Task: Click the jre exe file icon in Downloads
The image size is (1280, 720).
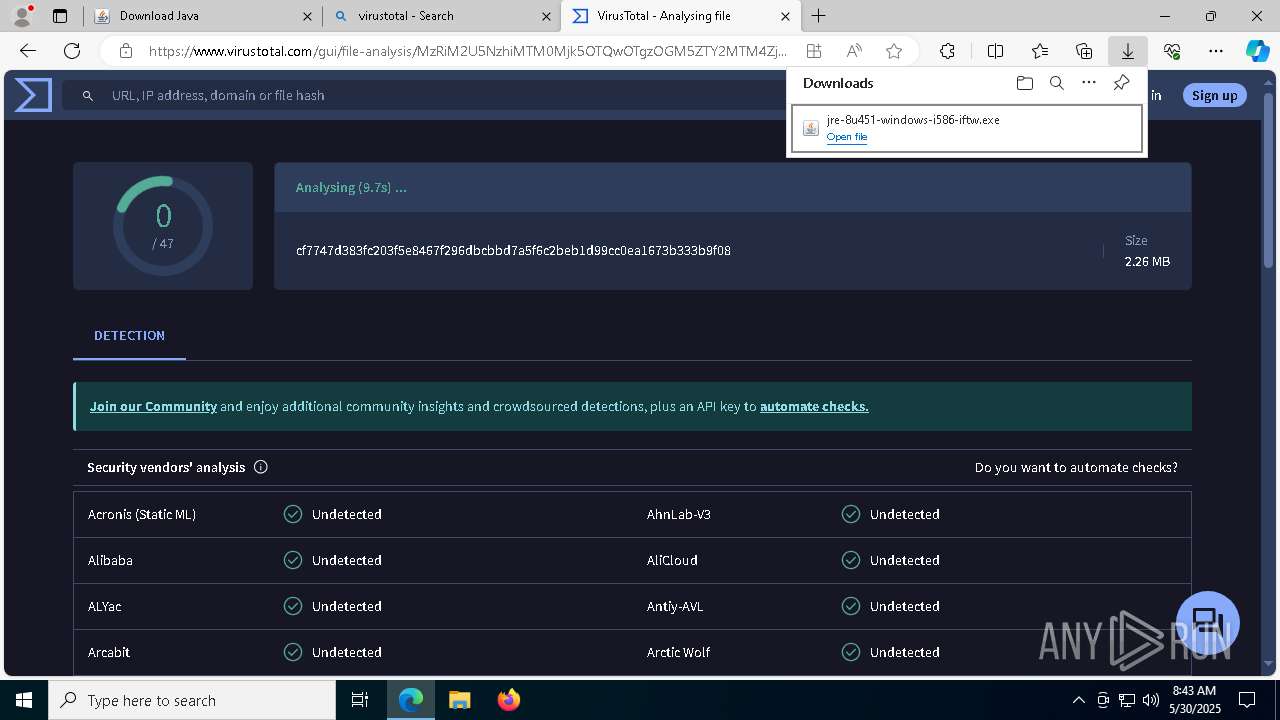Action: point(811,128)
